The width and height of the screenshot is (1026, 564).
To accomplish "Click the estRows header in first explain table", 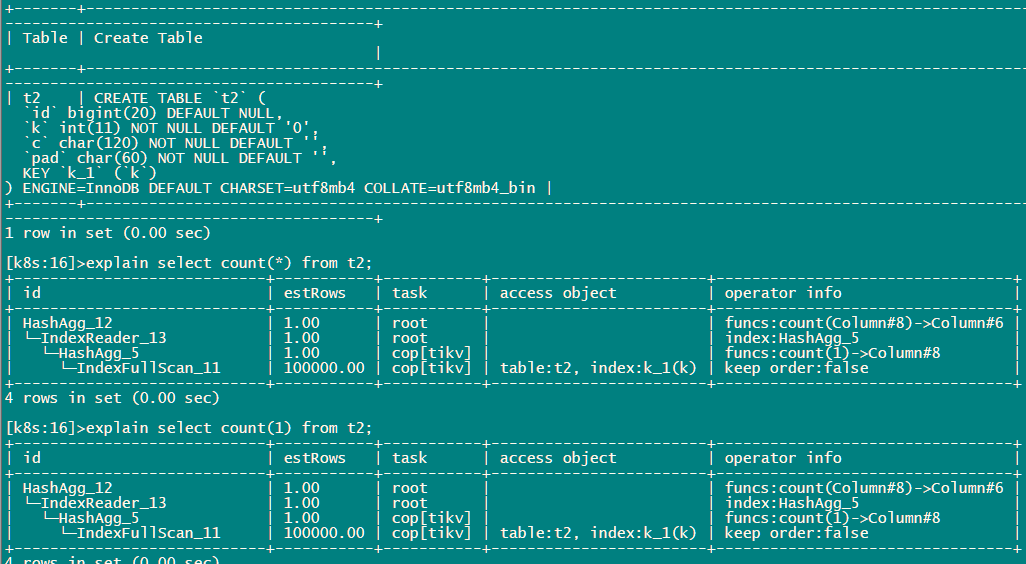I will (x=315, y=293).
